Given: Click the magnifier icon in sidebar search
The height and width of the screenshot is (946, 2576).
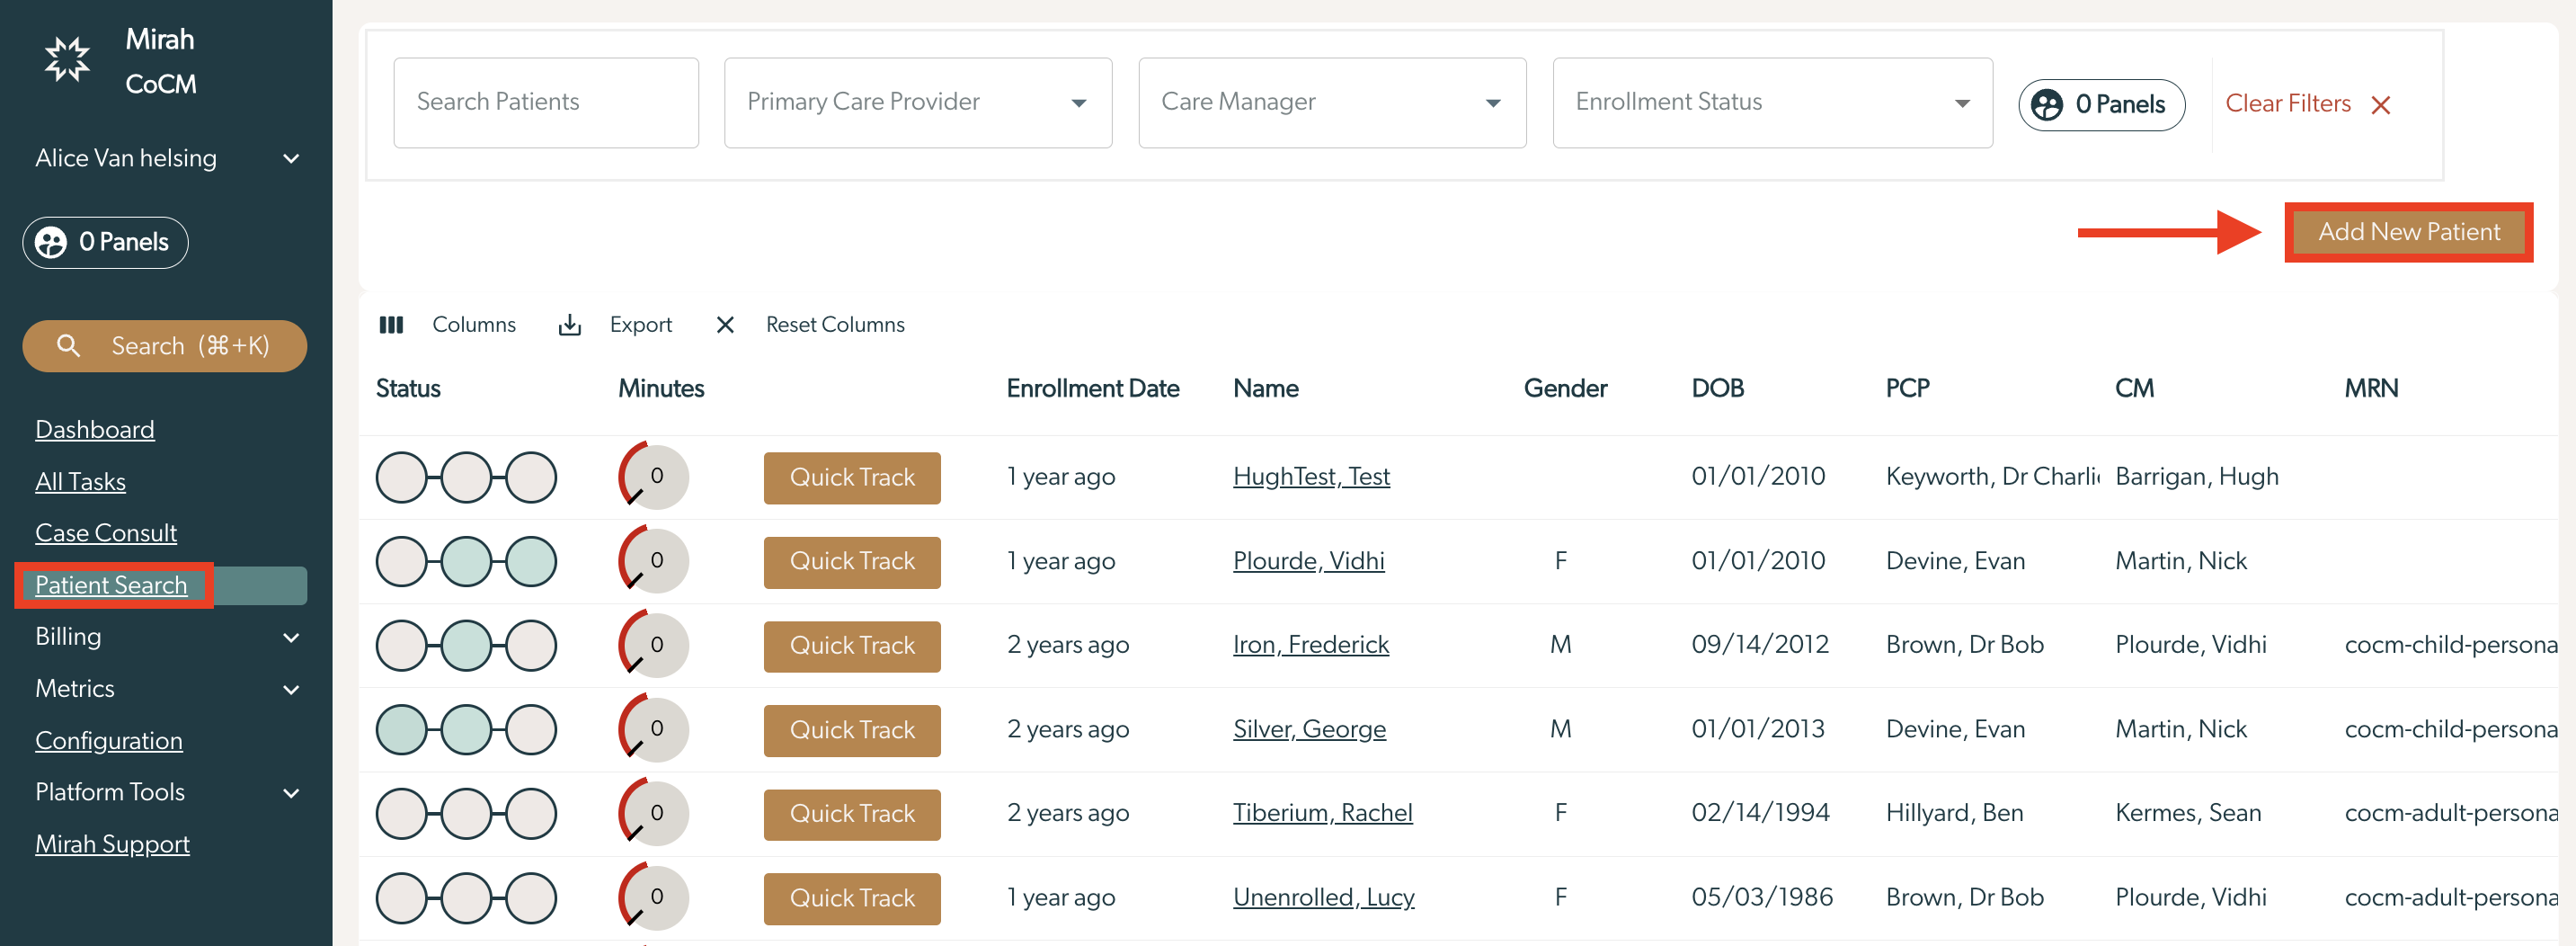Looking at the screenshot, I should click(68, 346).
